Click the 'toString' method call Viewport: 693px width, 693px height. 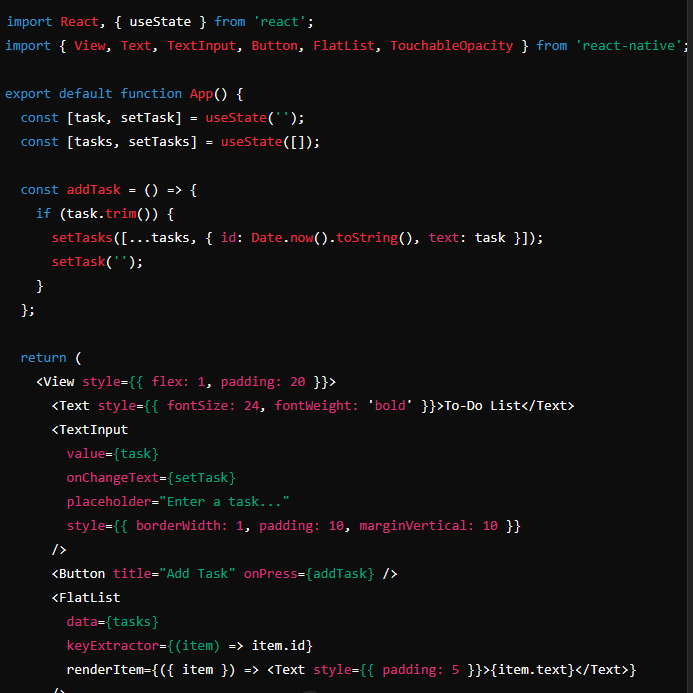[x=367, y=237]
